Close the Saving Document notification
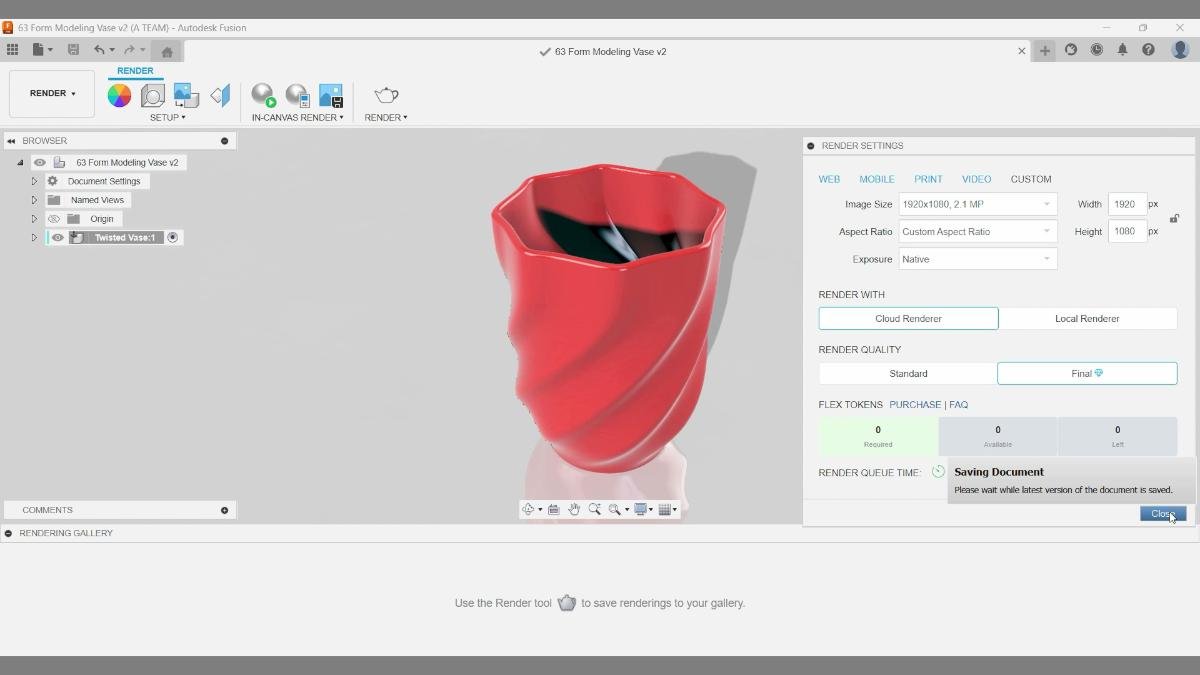1200x675 pixels. (x=1161, y=513)
